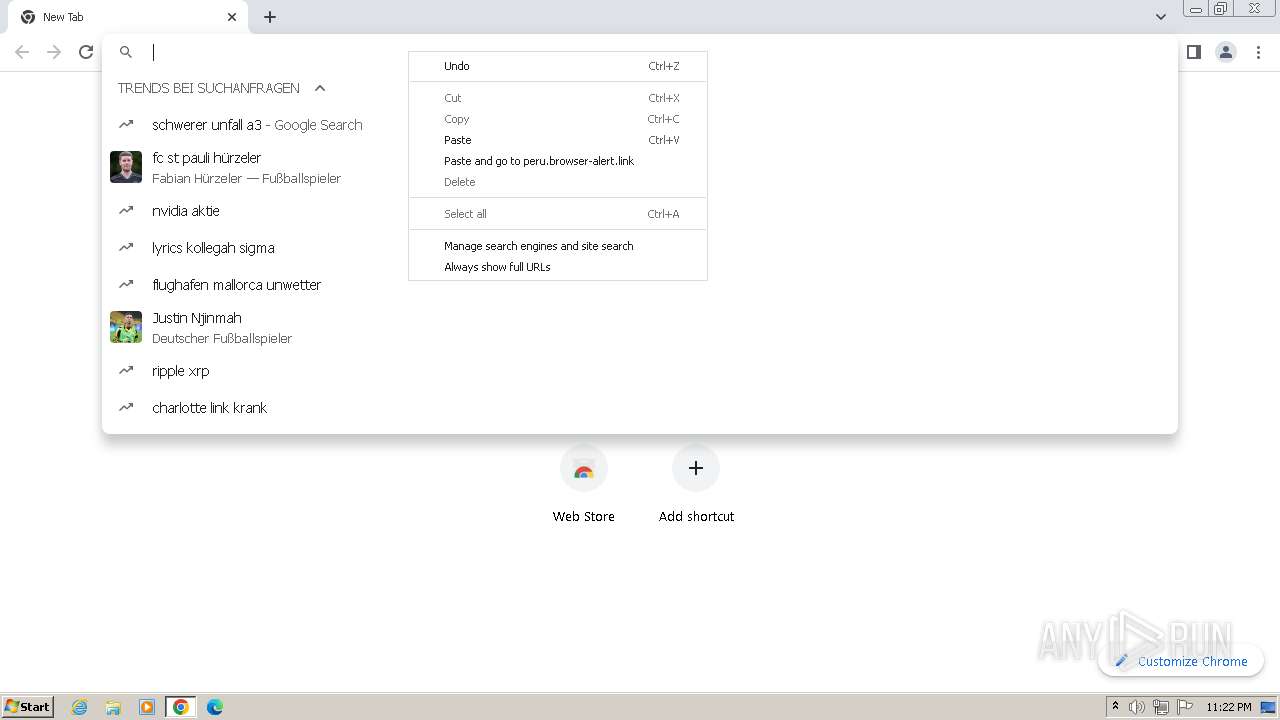Open Chrome's three-dot menu
Screen dimensions: 1280x720
1258,52
